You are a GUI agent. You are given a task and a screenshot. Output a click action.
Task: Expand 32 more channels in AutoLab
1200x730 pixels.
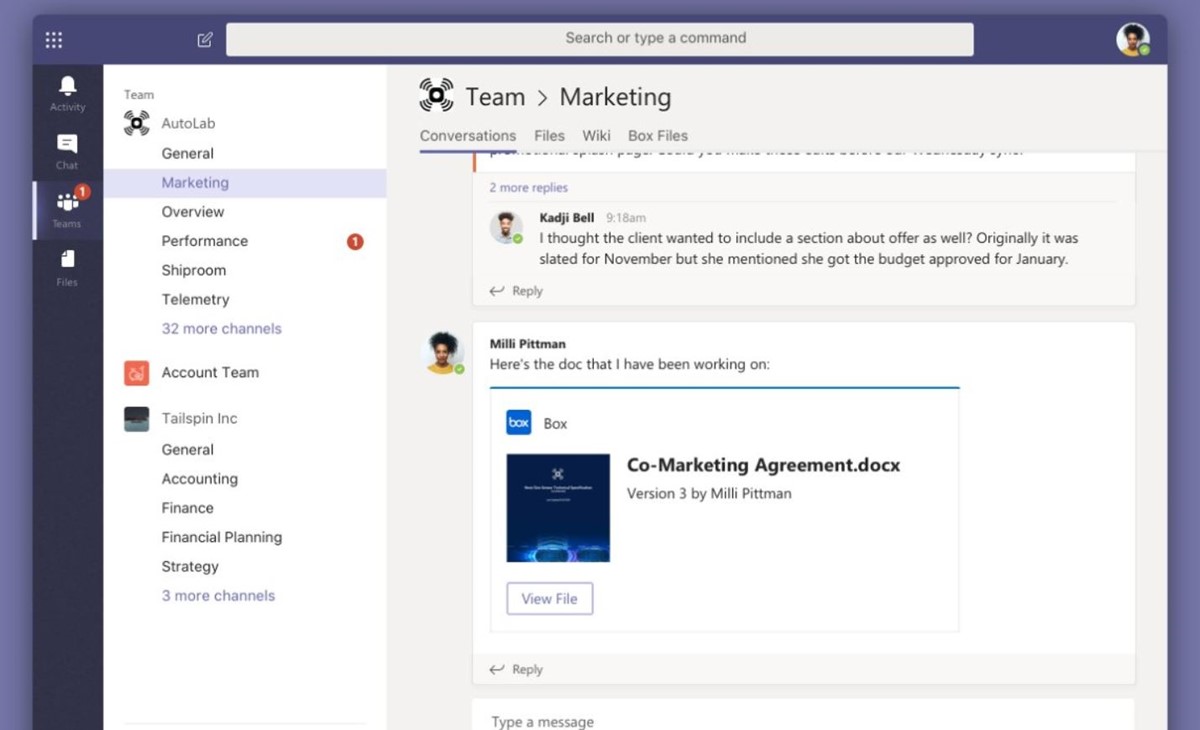pyautogui.click(x=222, y=328)
